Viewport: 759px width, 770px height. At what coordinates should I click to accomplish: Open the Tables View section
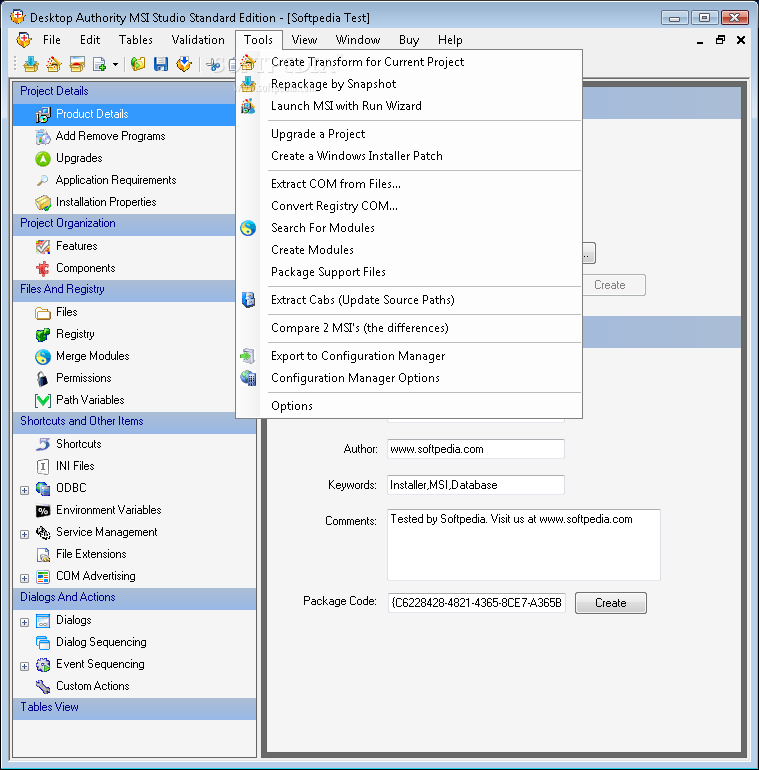pyautogui.click(x=135, y=708)
